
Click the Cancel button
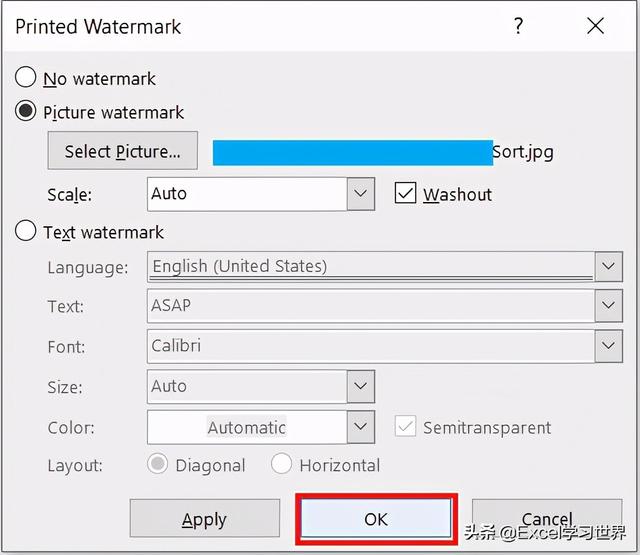point(546,519)
